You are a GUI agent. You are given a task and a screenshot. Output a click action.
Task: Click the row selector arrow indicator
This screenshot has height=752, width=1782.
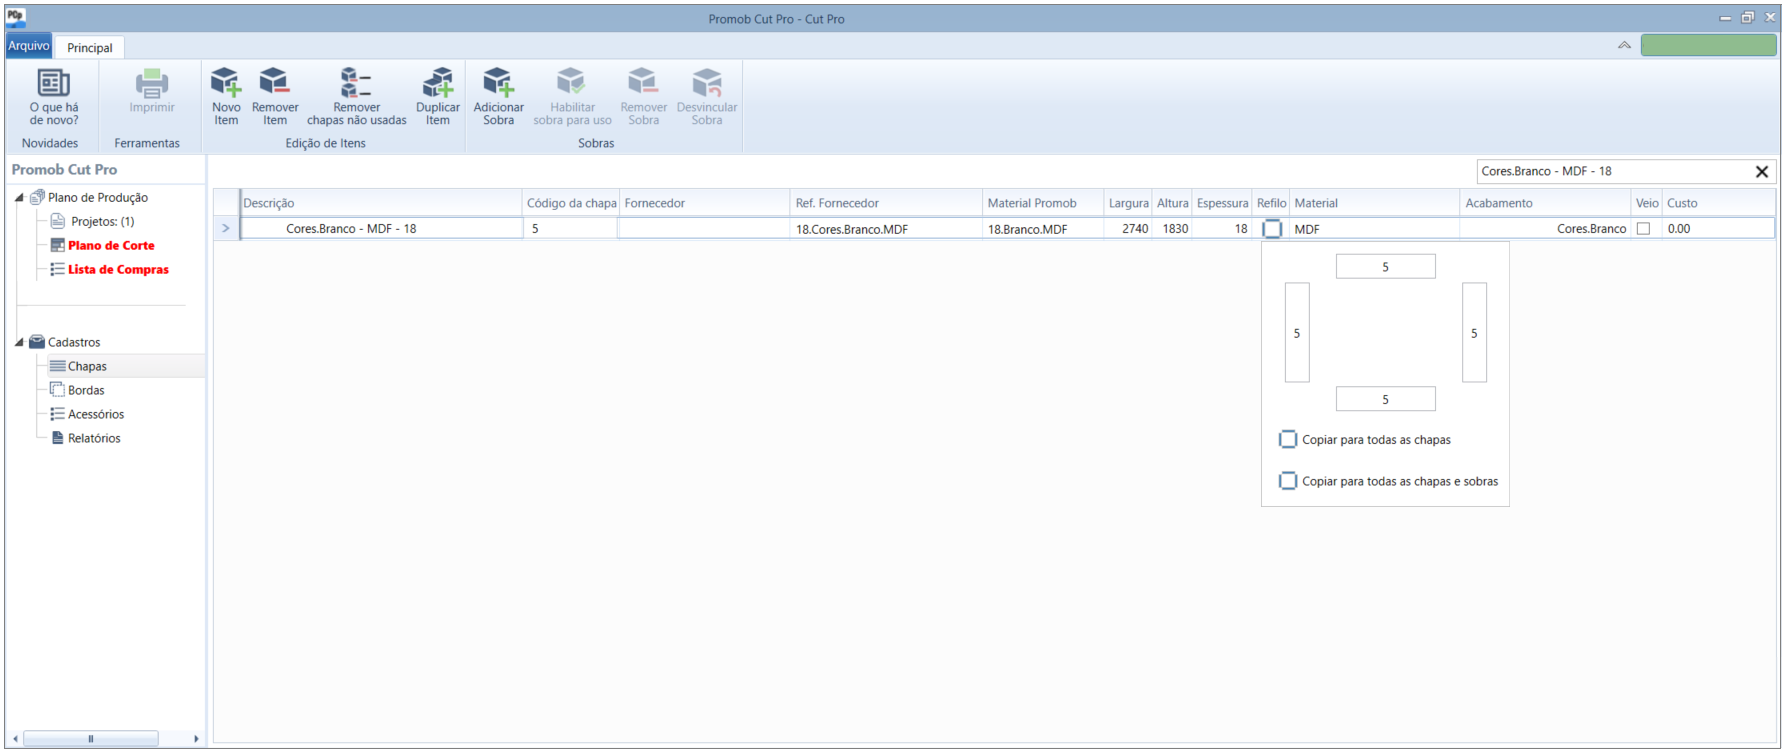(226, 229)
